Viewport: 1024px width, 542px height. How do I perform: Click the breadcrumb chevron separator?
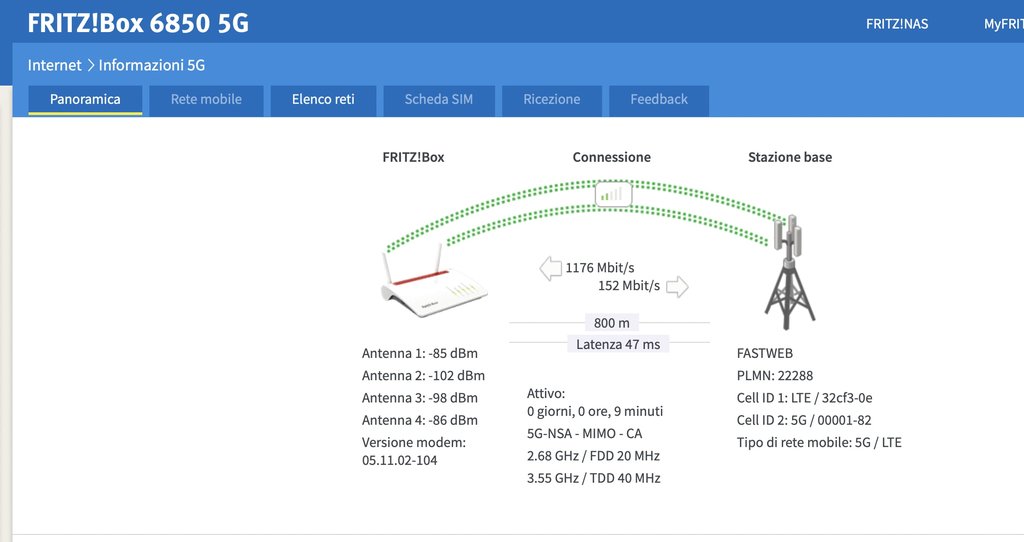click(90, 65)
